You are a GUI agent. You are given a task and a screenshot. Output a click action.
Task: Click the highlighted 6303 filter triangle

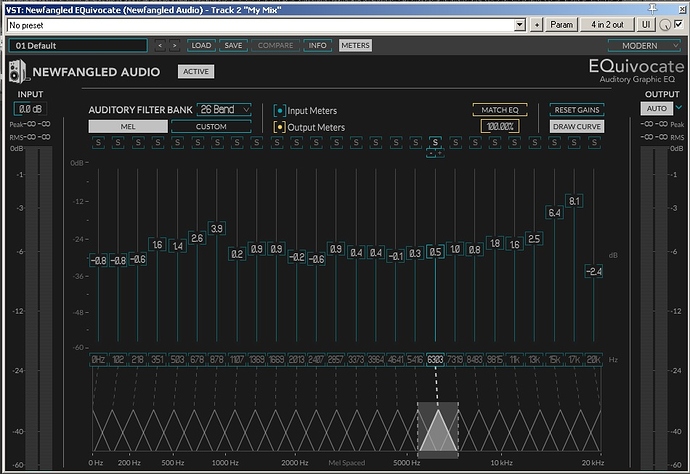tap(438, 430)
